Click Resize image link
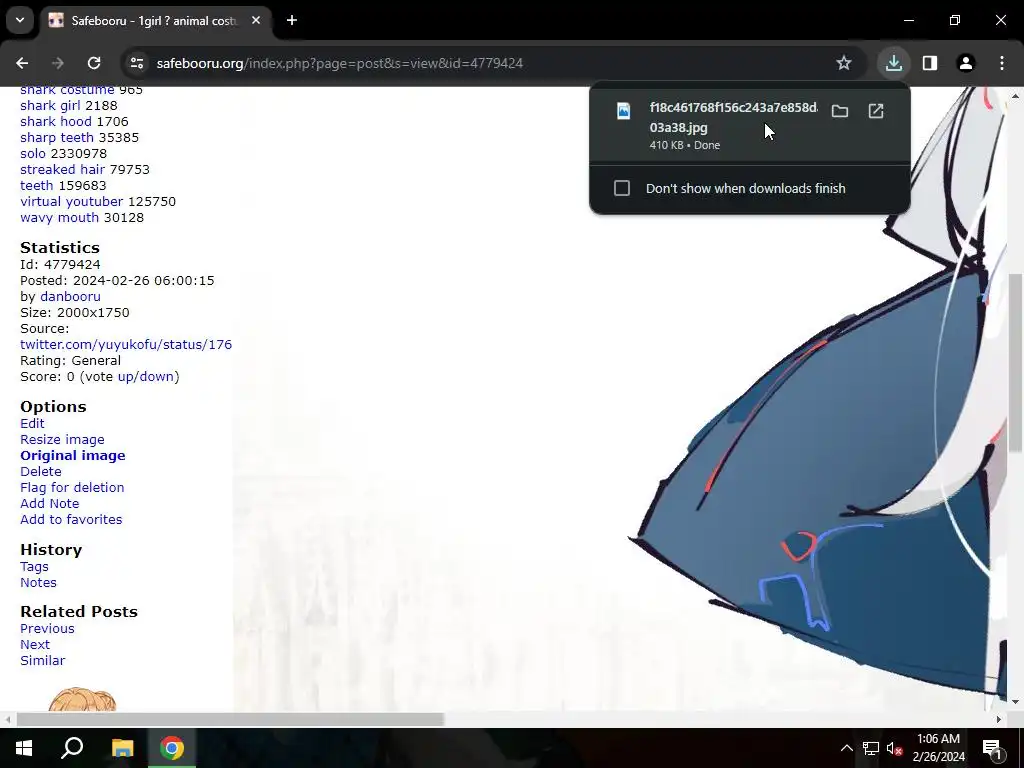1024x768 pixels. pyautogui.click(x=62, y=440)
